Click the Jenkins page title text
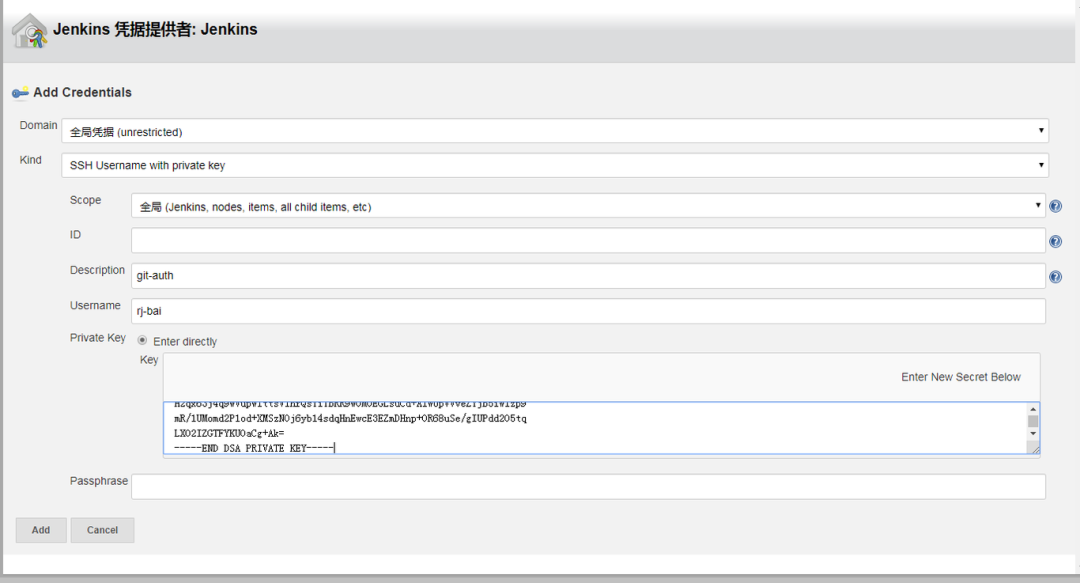The height and width of the screenshot is (583, 1080). tap(155, 29)
